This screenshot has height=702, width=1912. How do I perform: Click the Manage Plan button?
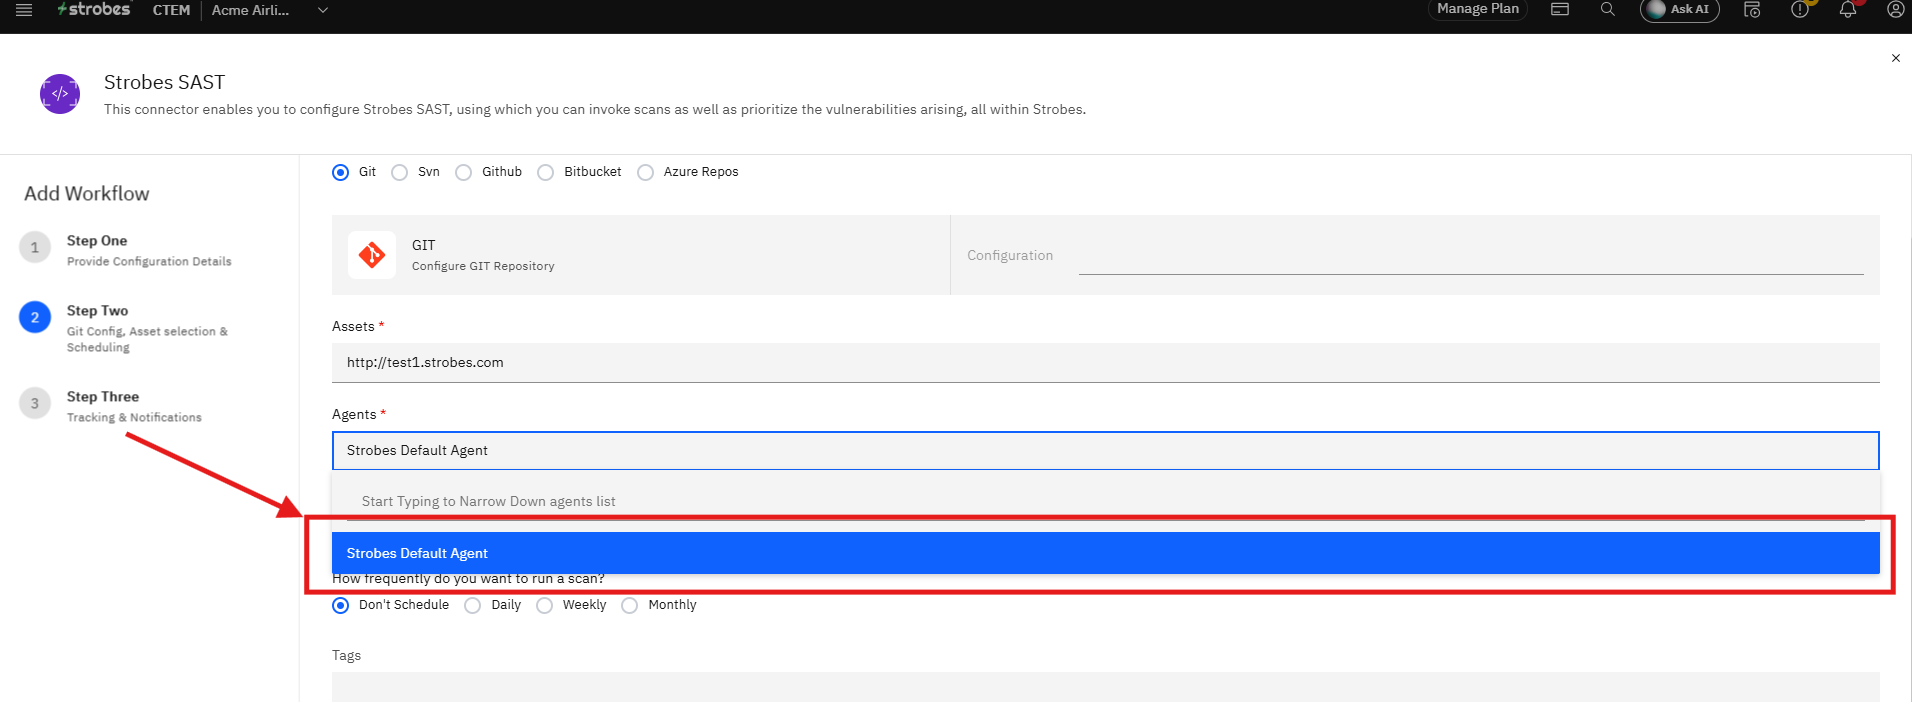[x=1477, y=9]
